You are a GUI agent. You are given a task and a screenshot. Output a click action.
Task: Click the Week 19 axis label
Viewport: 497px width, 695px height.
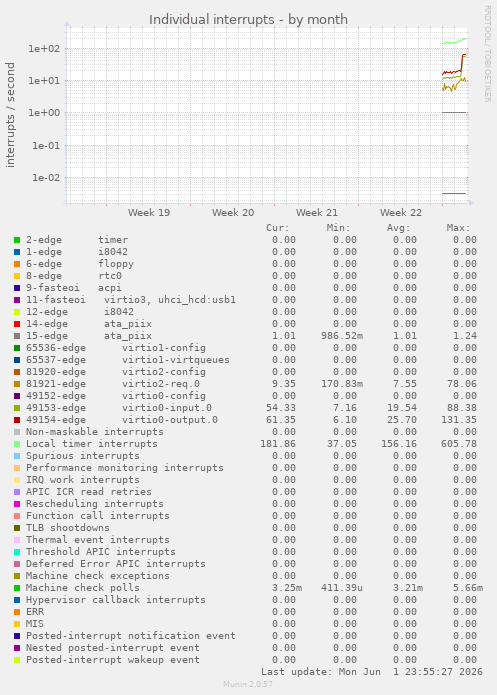tap(149, 213)
